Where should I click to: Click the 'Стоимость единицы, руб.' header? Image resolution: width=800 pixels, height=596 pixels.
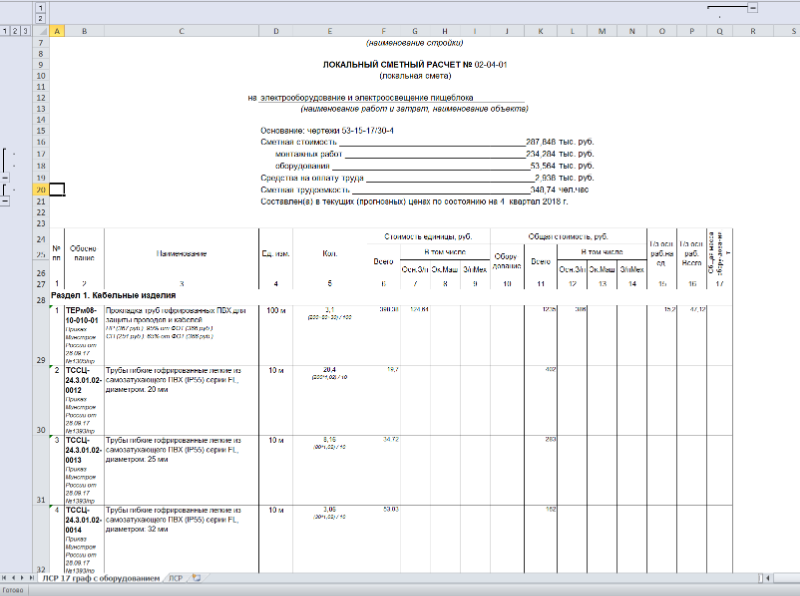pyautogui.click(x=428, y=237)
